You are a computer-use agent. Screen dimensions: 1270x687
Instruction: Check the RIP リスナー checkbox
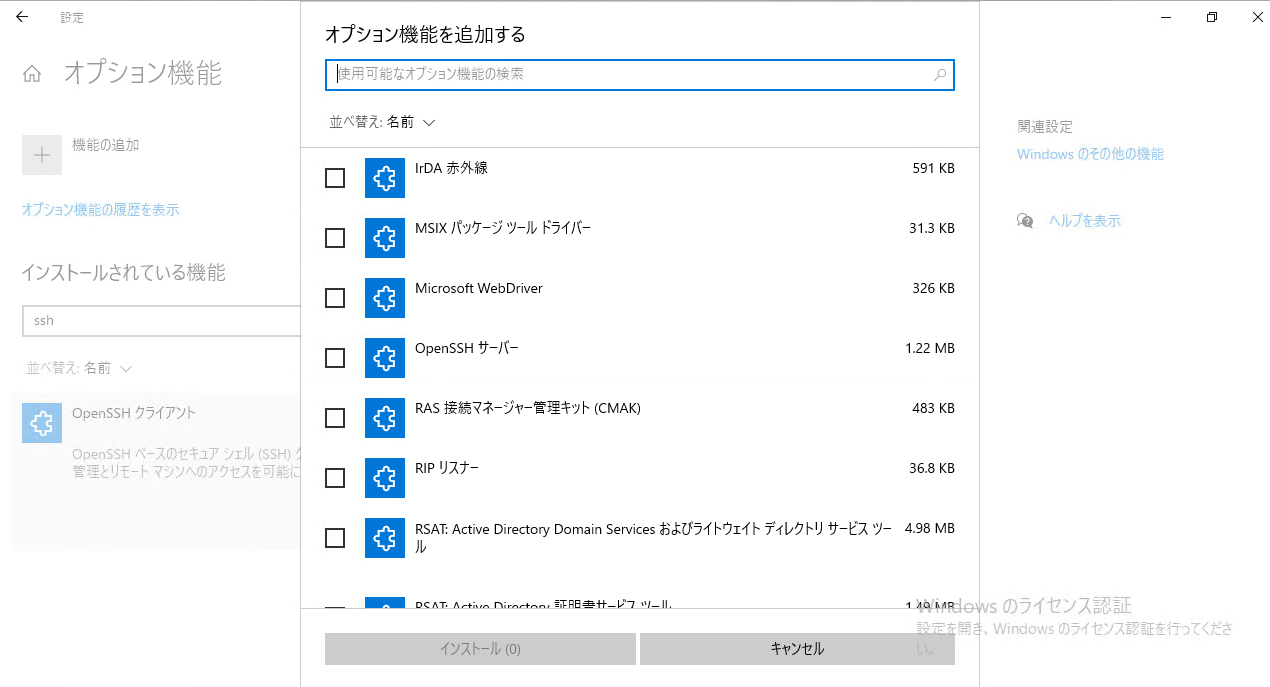(335, 478)
